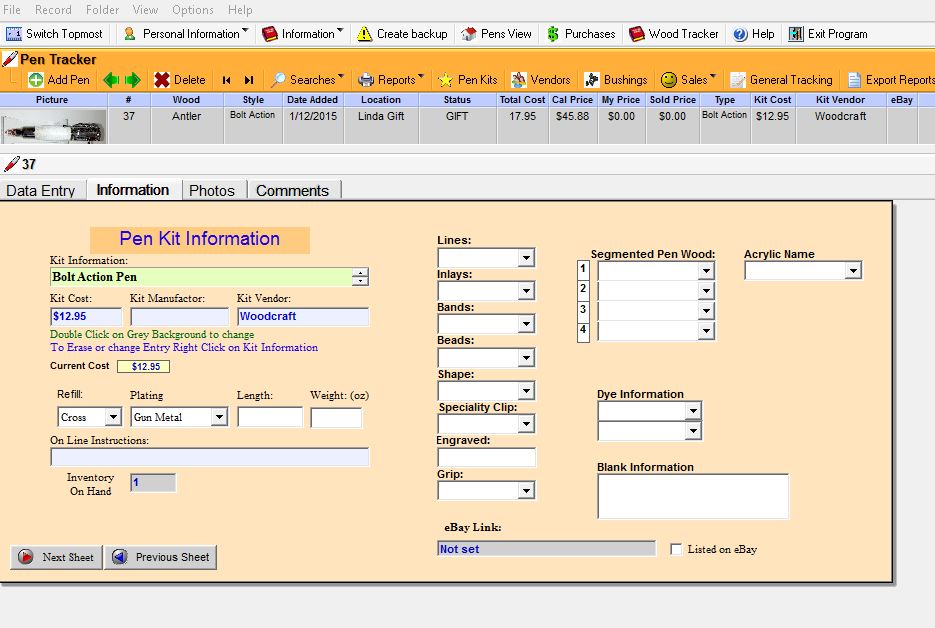Image resolution: width=935 pixels, height=628 pixels.
Task: Open the Bushings toolbar icon
Action: pos(592,80)
